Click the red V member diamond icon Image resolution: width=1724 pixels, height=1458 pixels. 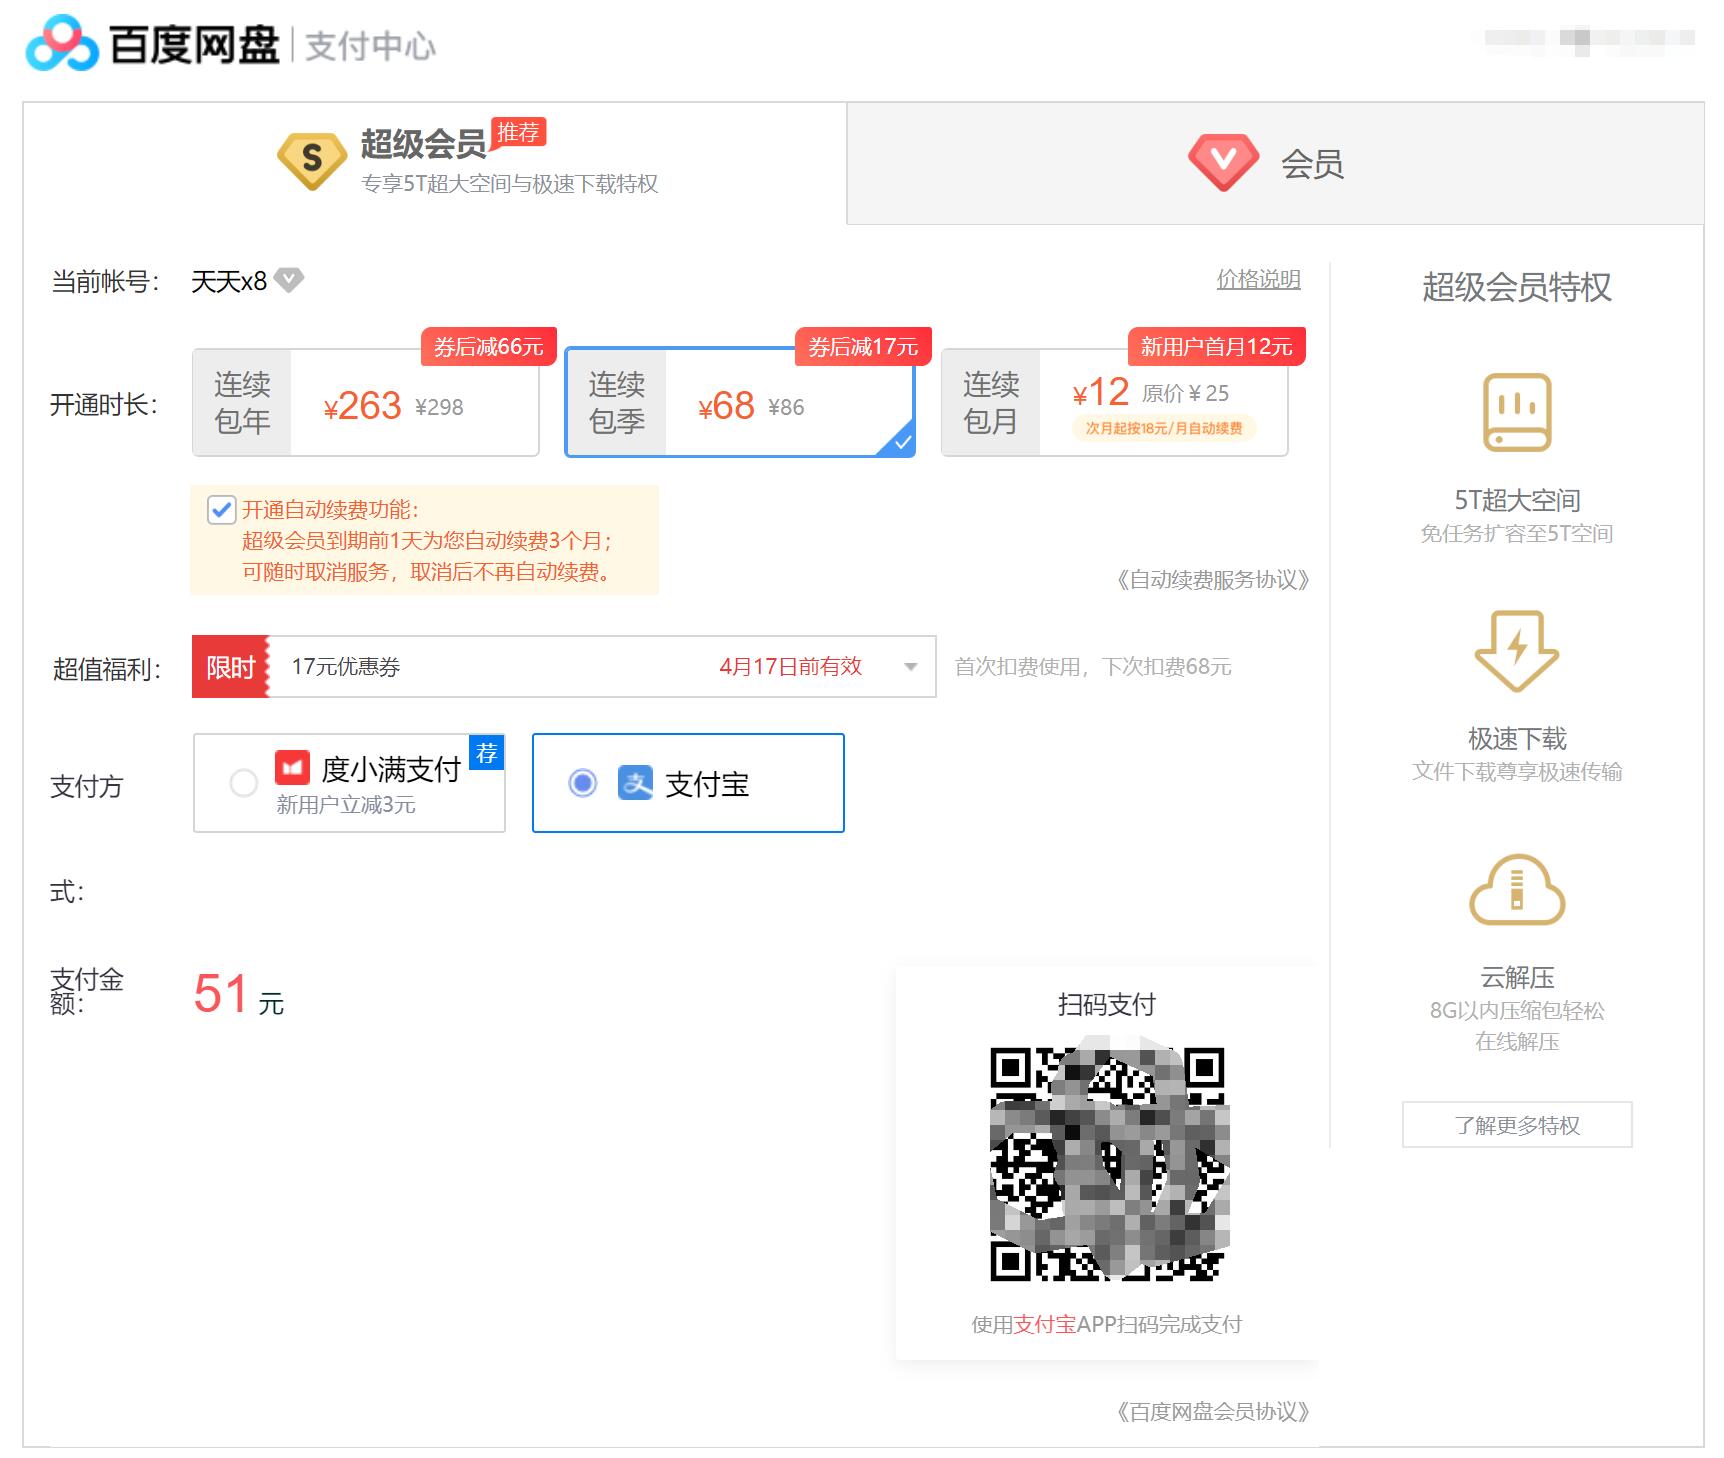[1223, 162]
